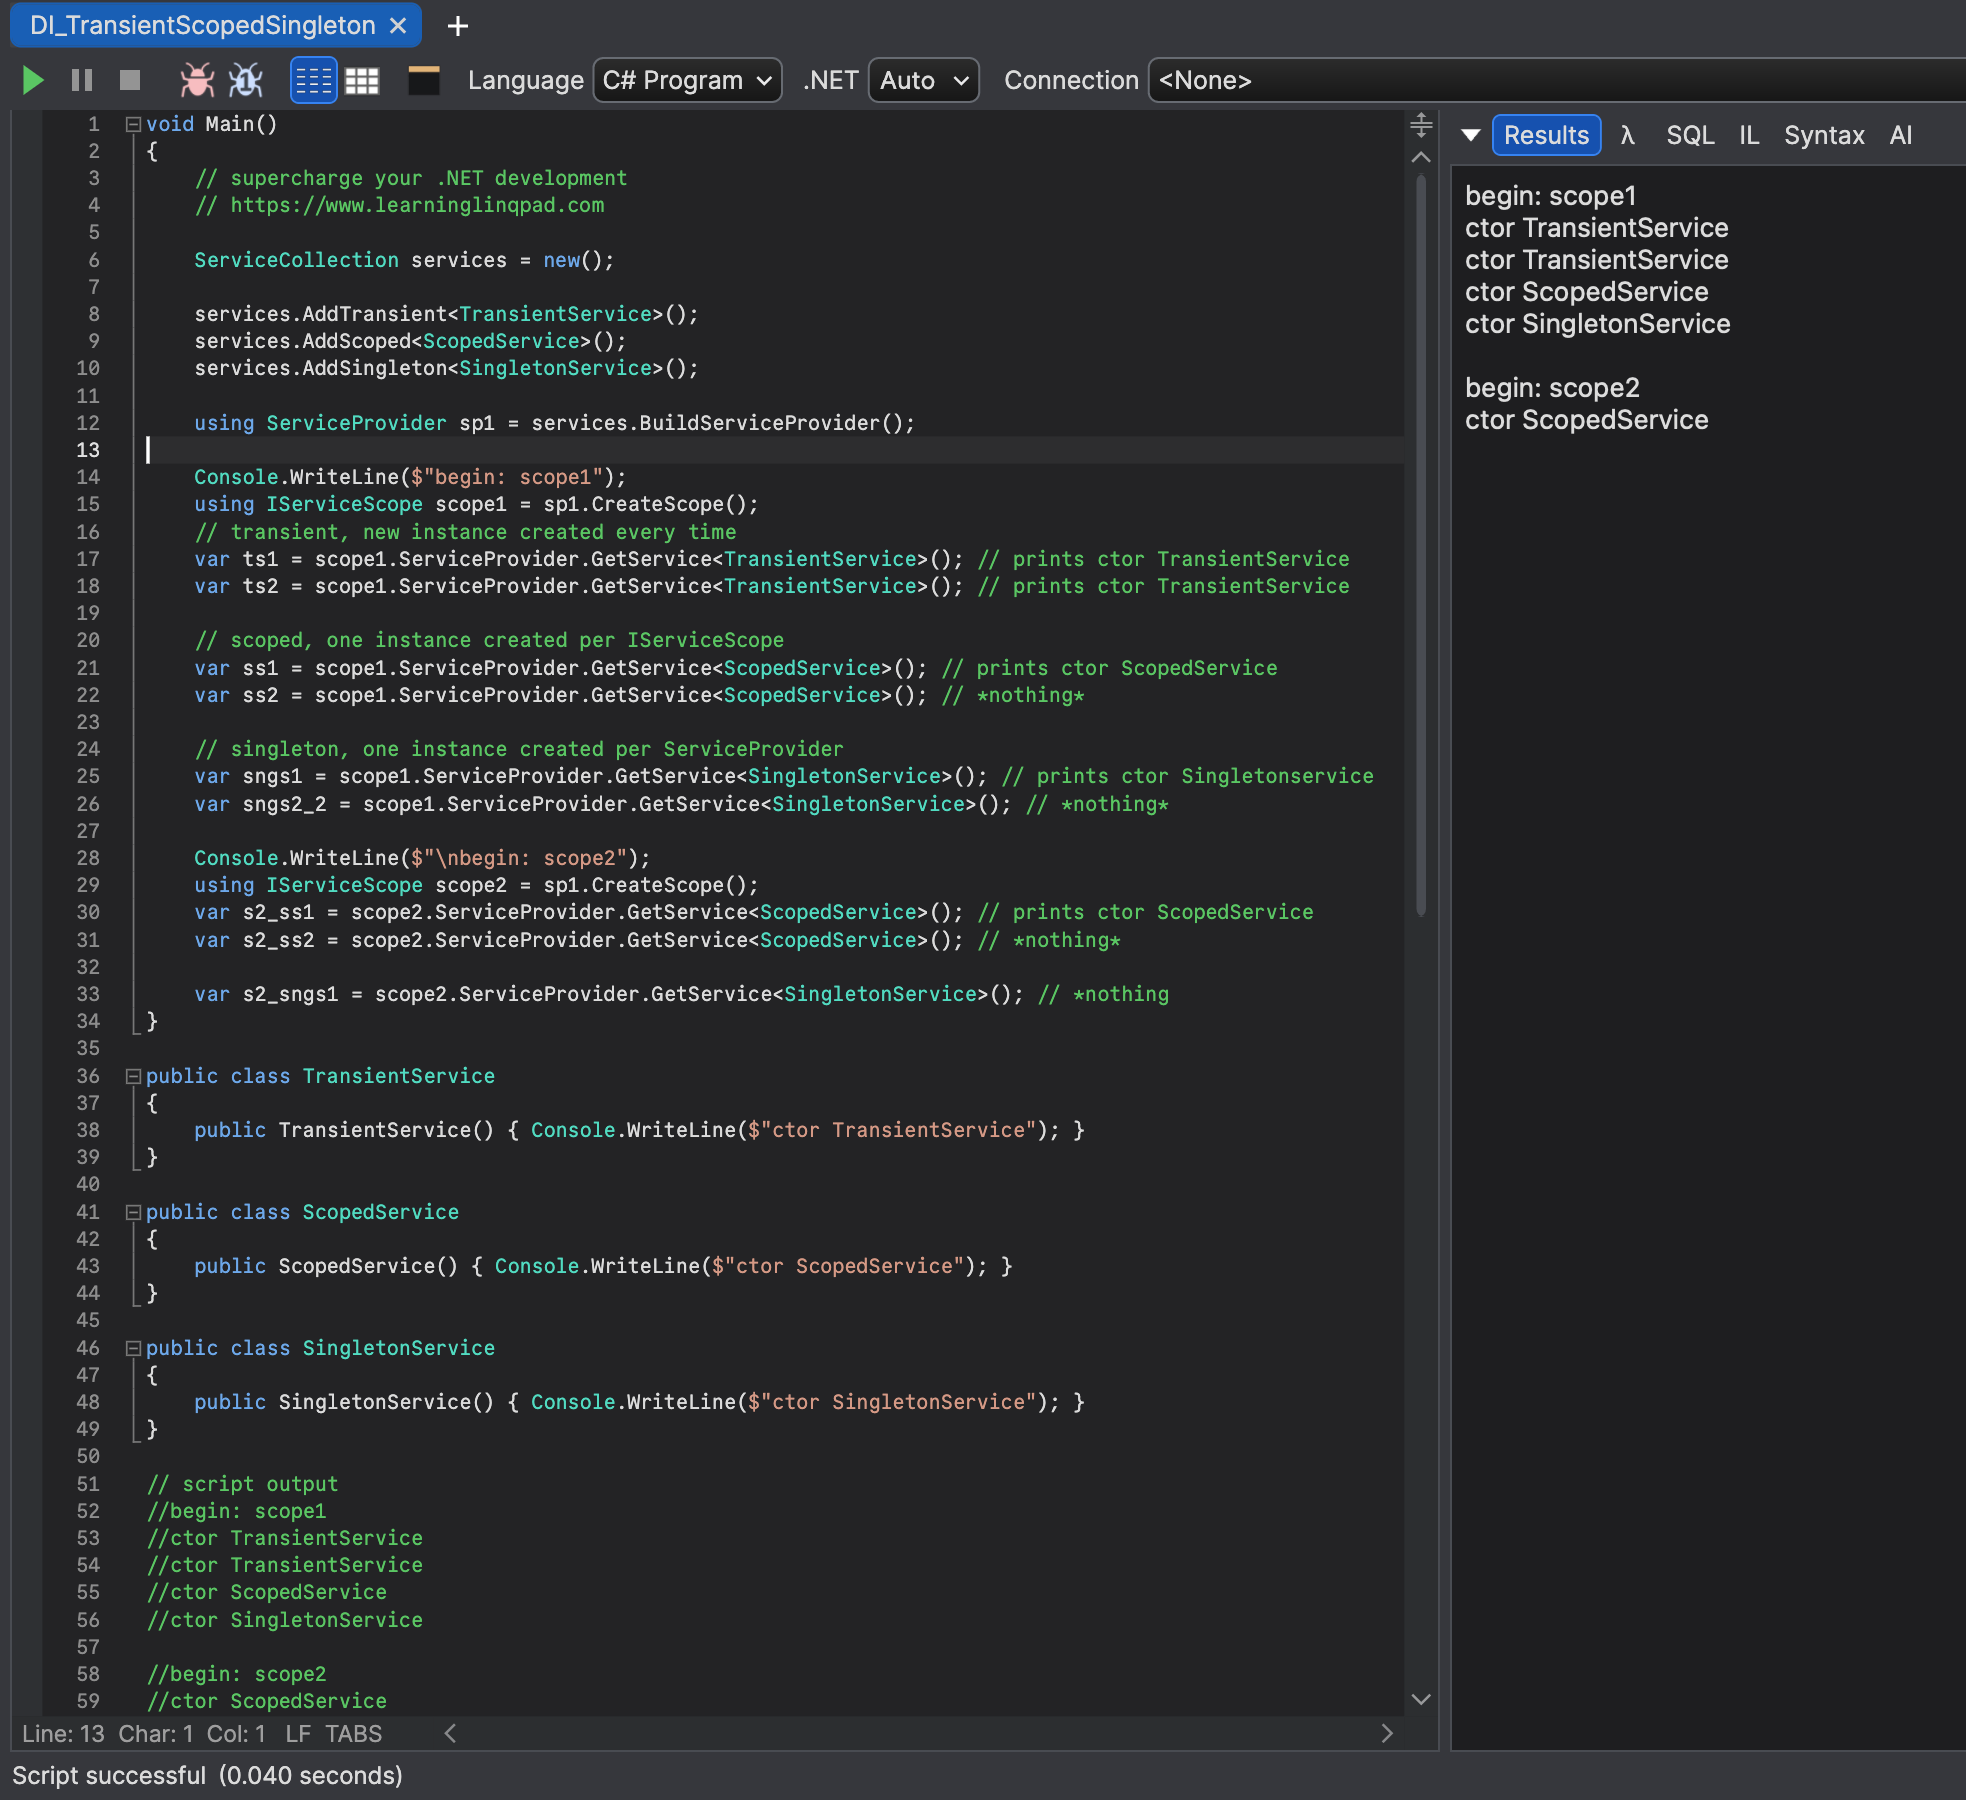The width and height of the screenshot is (1966, 1800).
Task: Click the right navigation arrow in the status bar
Action: tap(1388, 1733)
